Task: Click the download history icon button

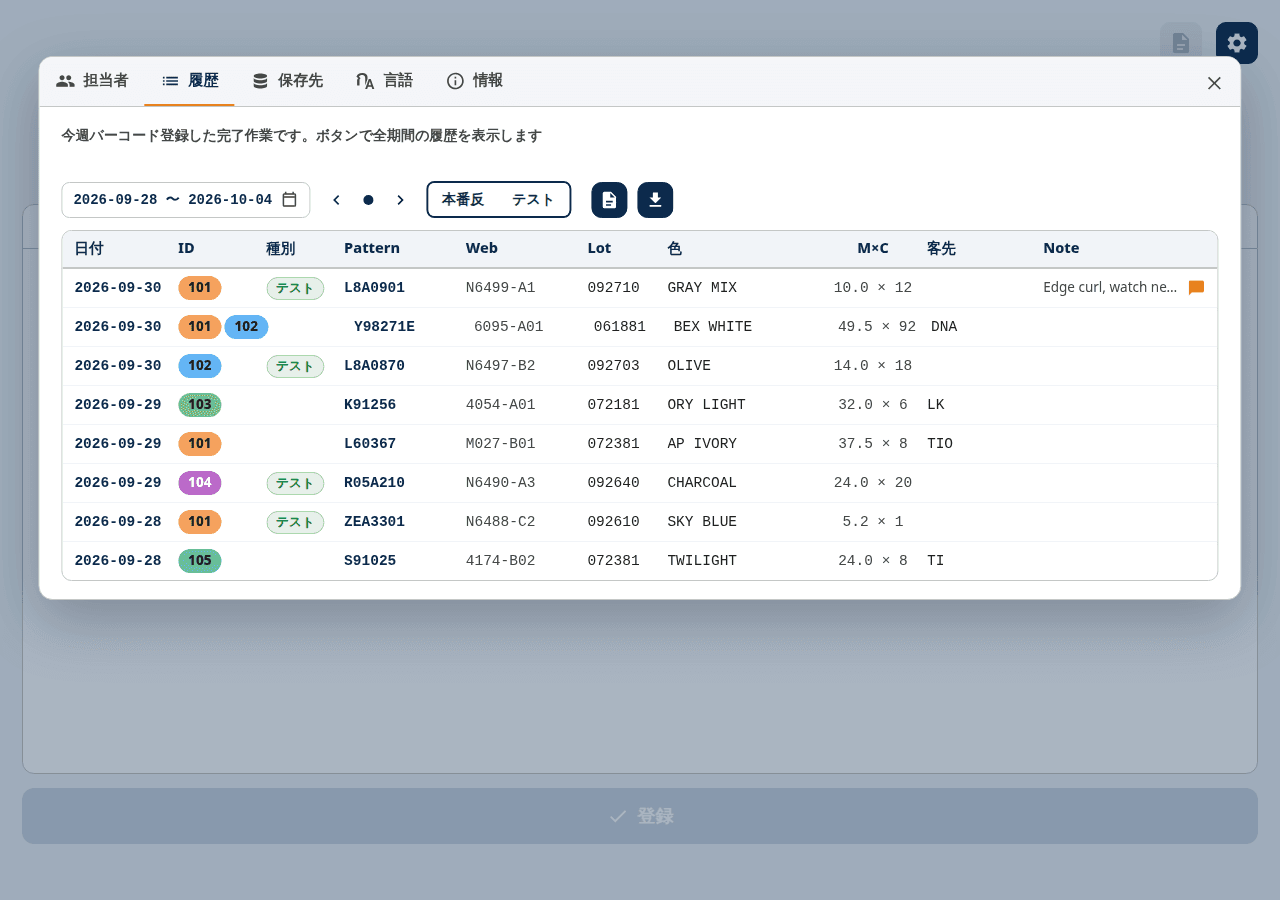Action: (x=655, y=200)
